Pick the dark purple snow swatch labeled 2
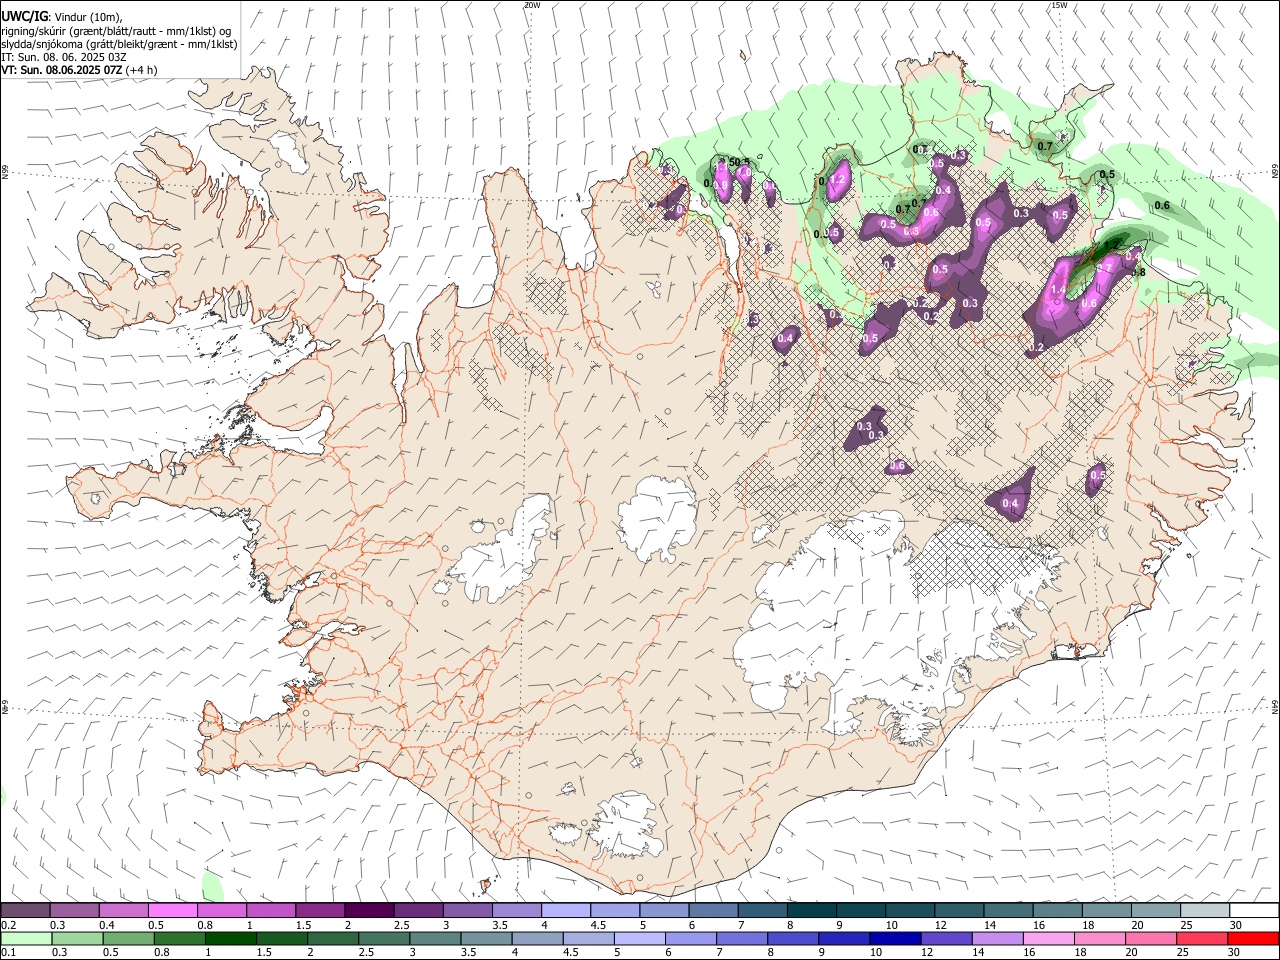 click(368, 910)
